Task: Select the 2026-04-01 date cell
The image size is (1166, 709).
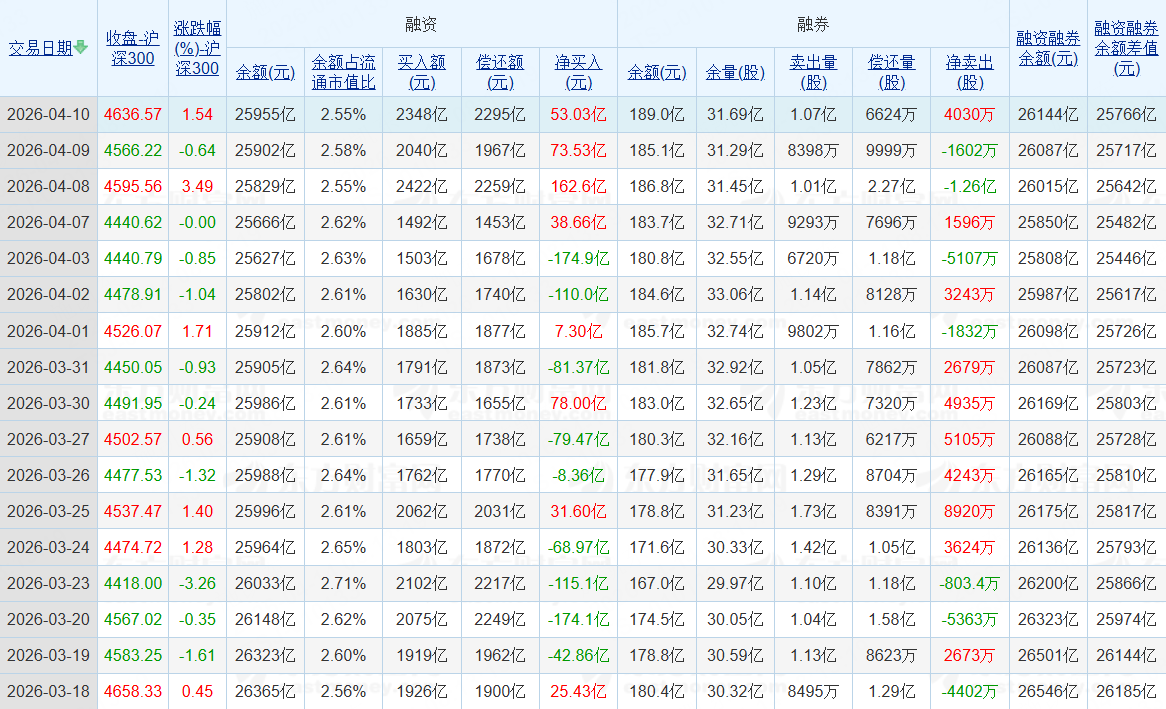Action: [x=48, y=330]
